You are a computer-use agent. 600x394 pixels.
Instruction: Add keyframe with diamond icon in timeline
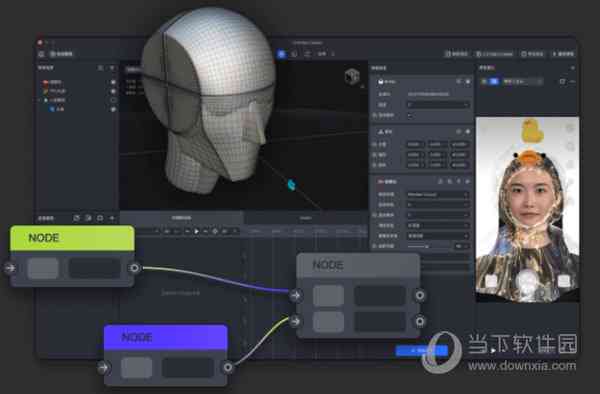coord(215,231)
